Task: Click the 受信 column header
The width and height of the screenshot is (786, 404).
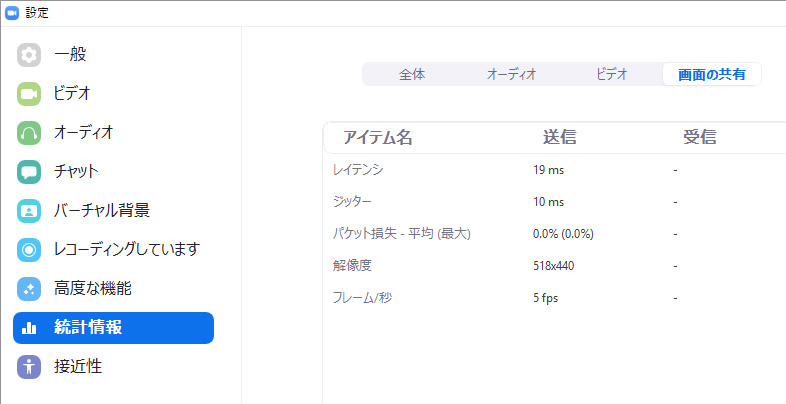Action: (699, 138)
